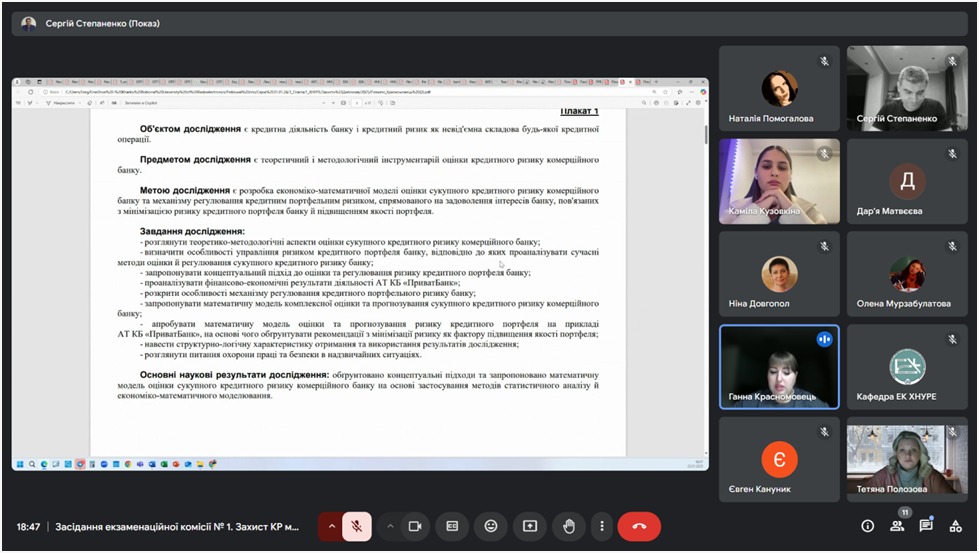Click the shared PDF's vertical scrollbar
979x553 pixels.
pos(706,135)
